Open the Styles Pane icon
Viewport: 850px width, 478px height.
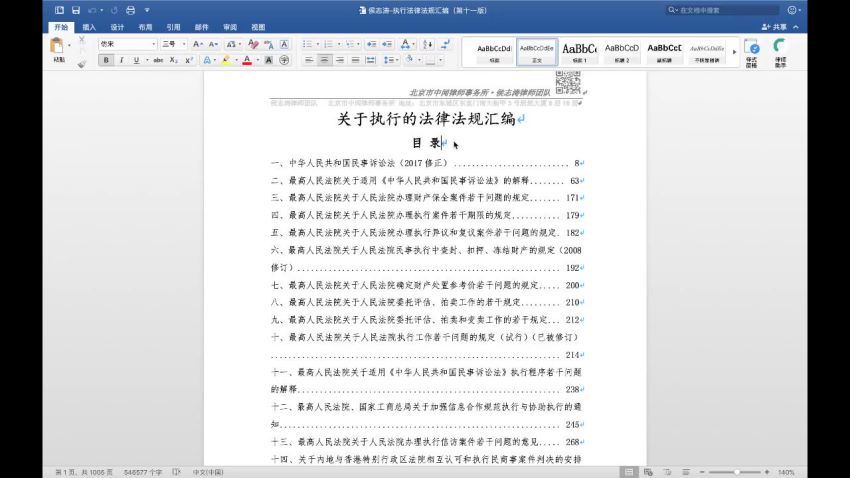752,52
